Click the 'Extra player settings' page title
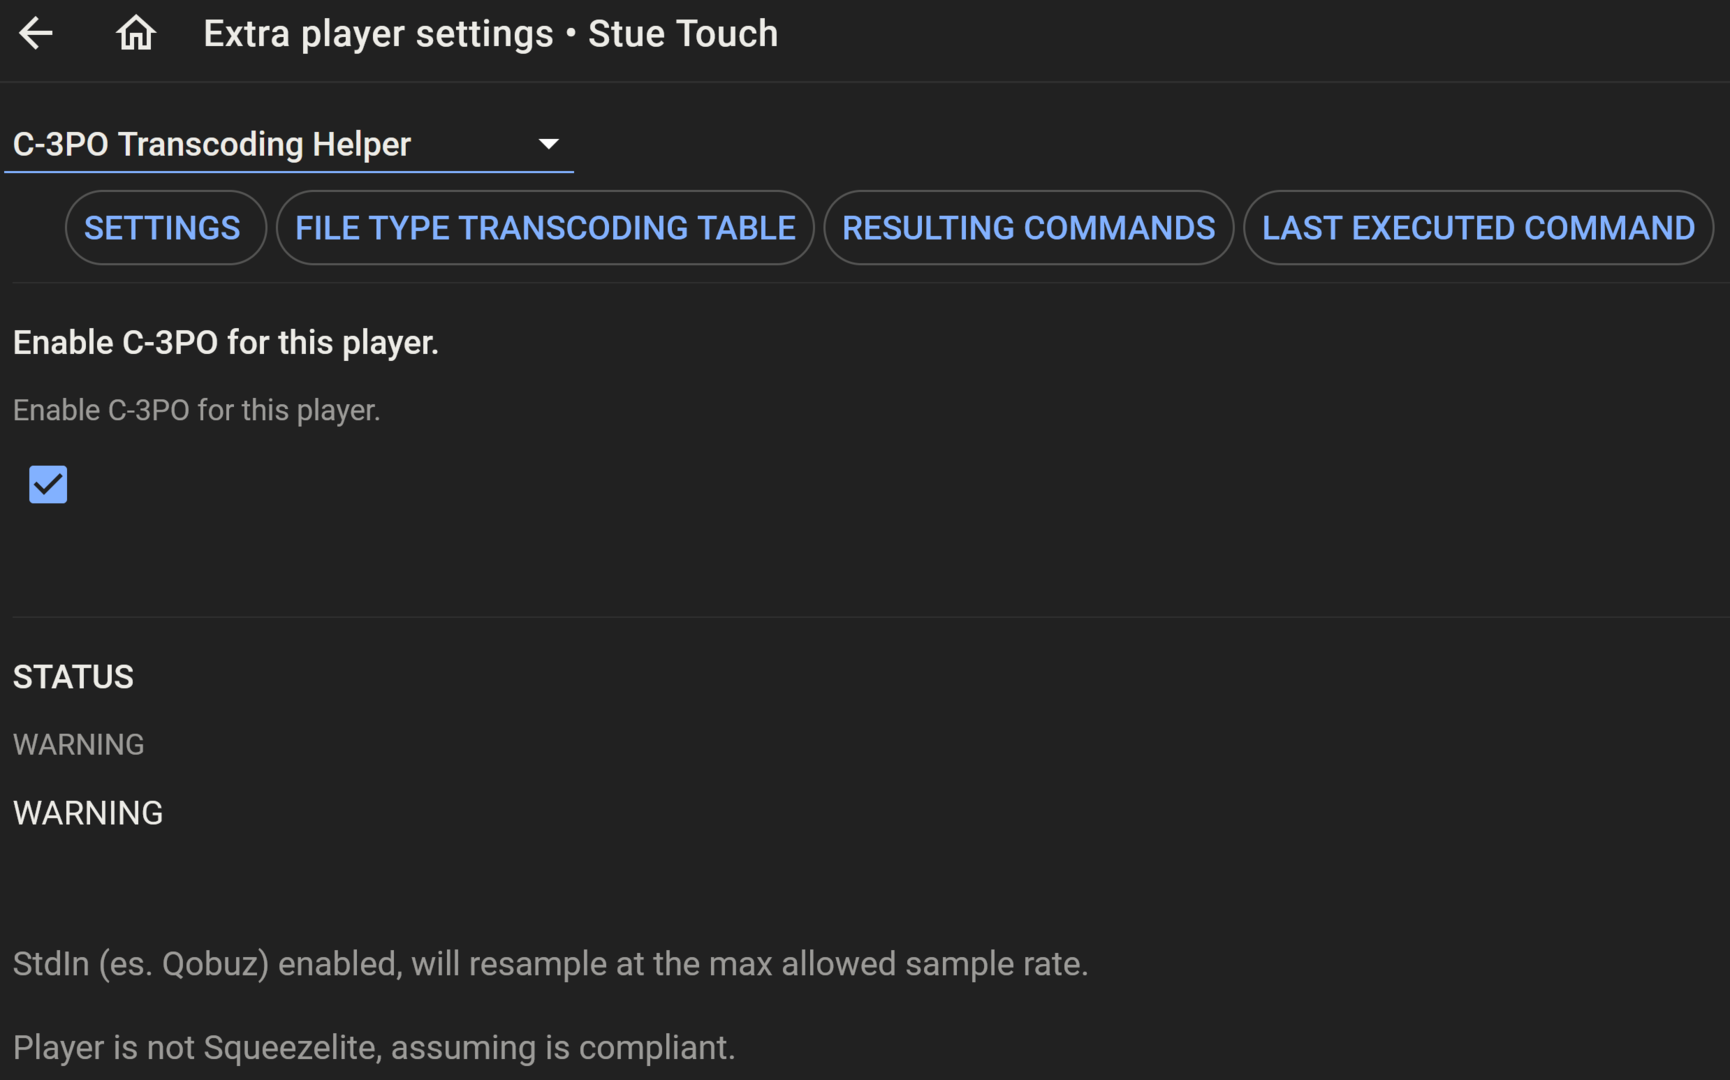The height and width of the screenshot is (1080, 1730). tap(378, 34)
